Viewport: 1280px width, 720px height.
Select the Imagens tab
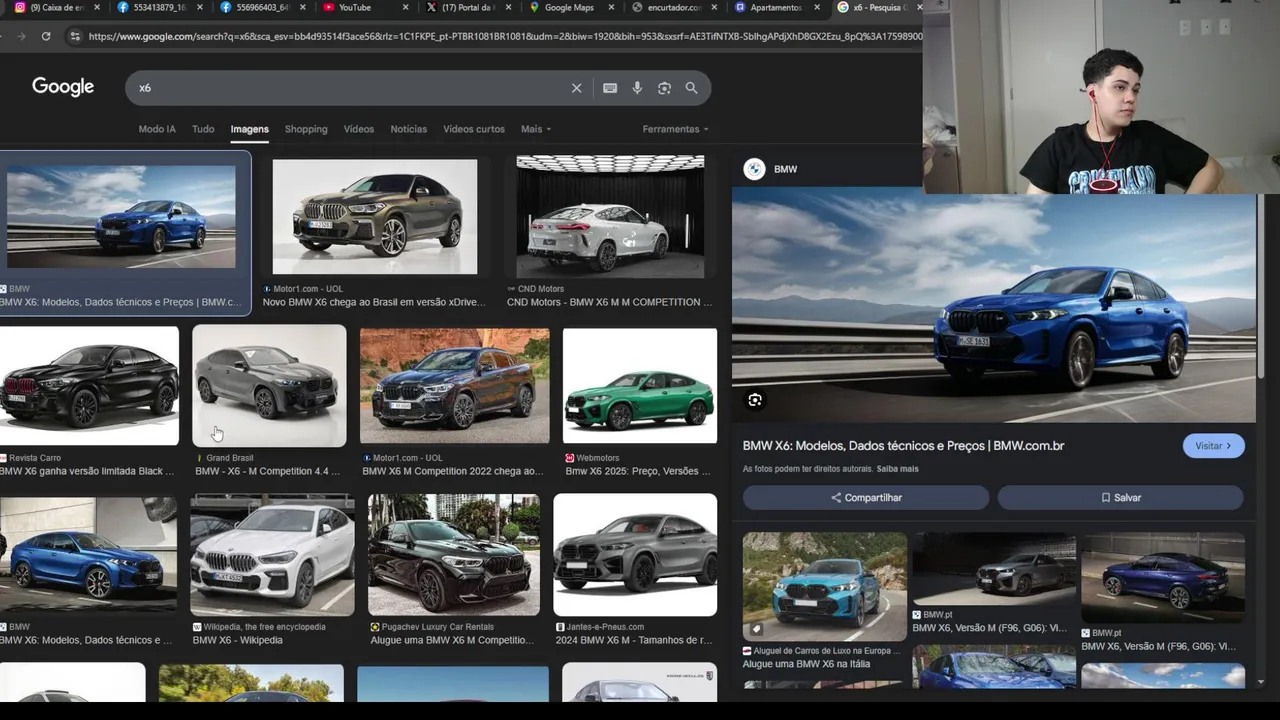pyautogui.click(x=249, y=129)
